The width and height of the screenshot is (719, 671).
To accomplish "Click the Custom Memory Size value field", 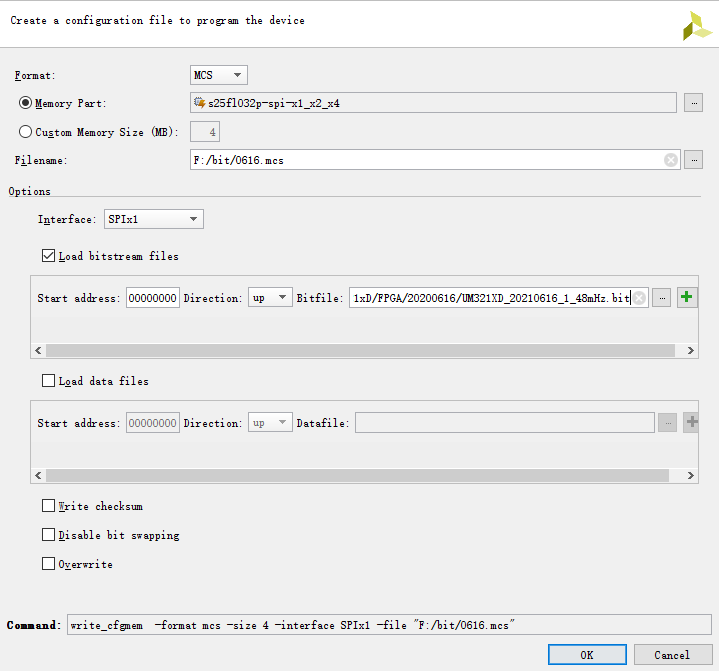I will click(x=205, y=132).
